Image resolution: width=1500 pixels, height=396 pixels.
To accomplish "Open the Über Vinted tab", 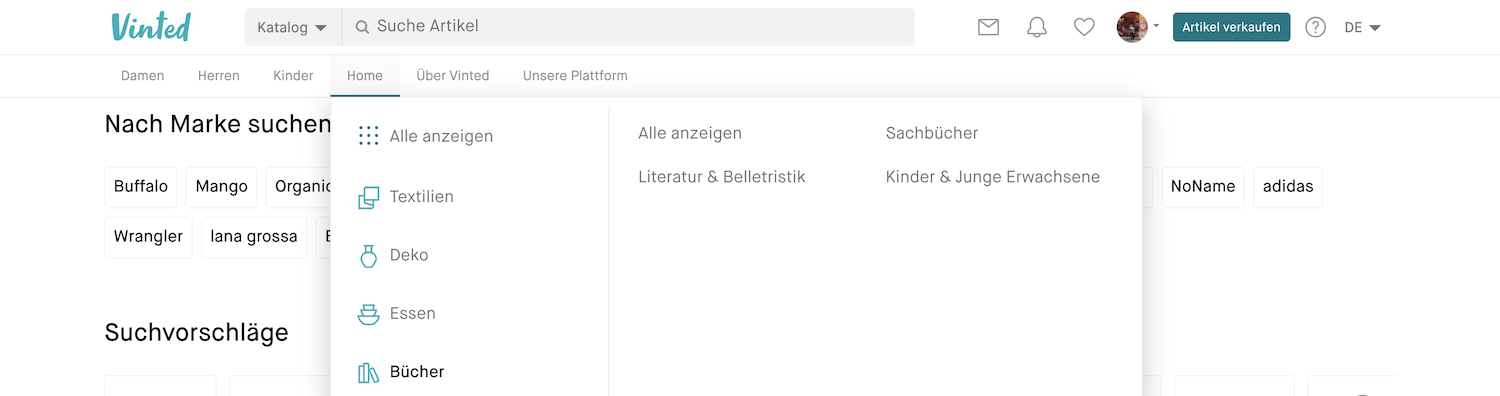I will point(453,76).
